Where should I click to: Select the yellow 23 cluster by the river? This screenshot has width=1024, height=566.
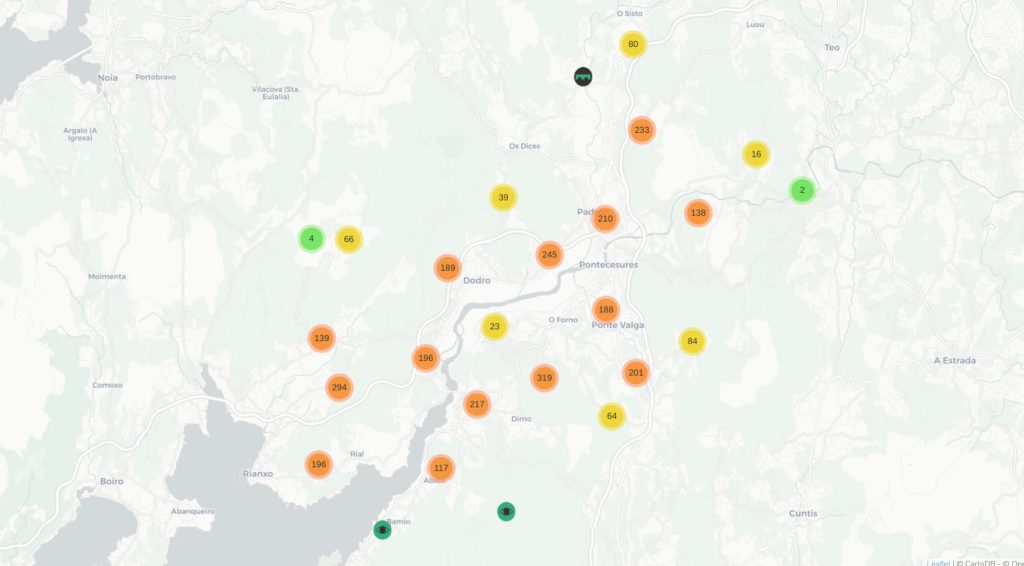(494, 326)
